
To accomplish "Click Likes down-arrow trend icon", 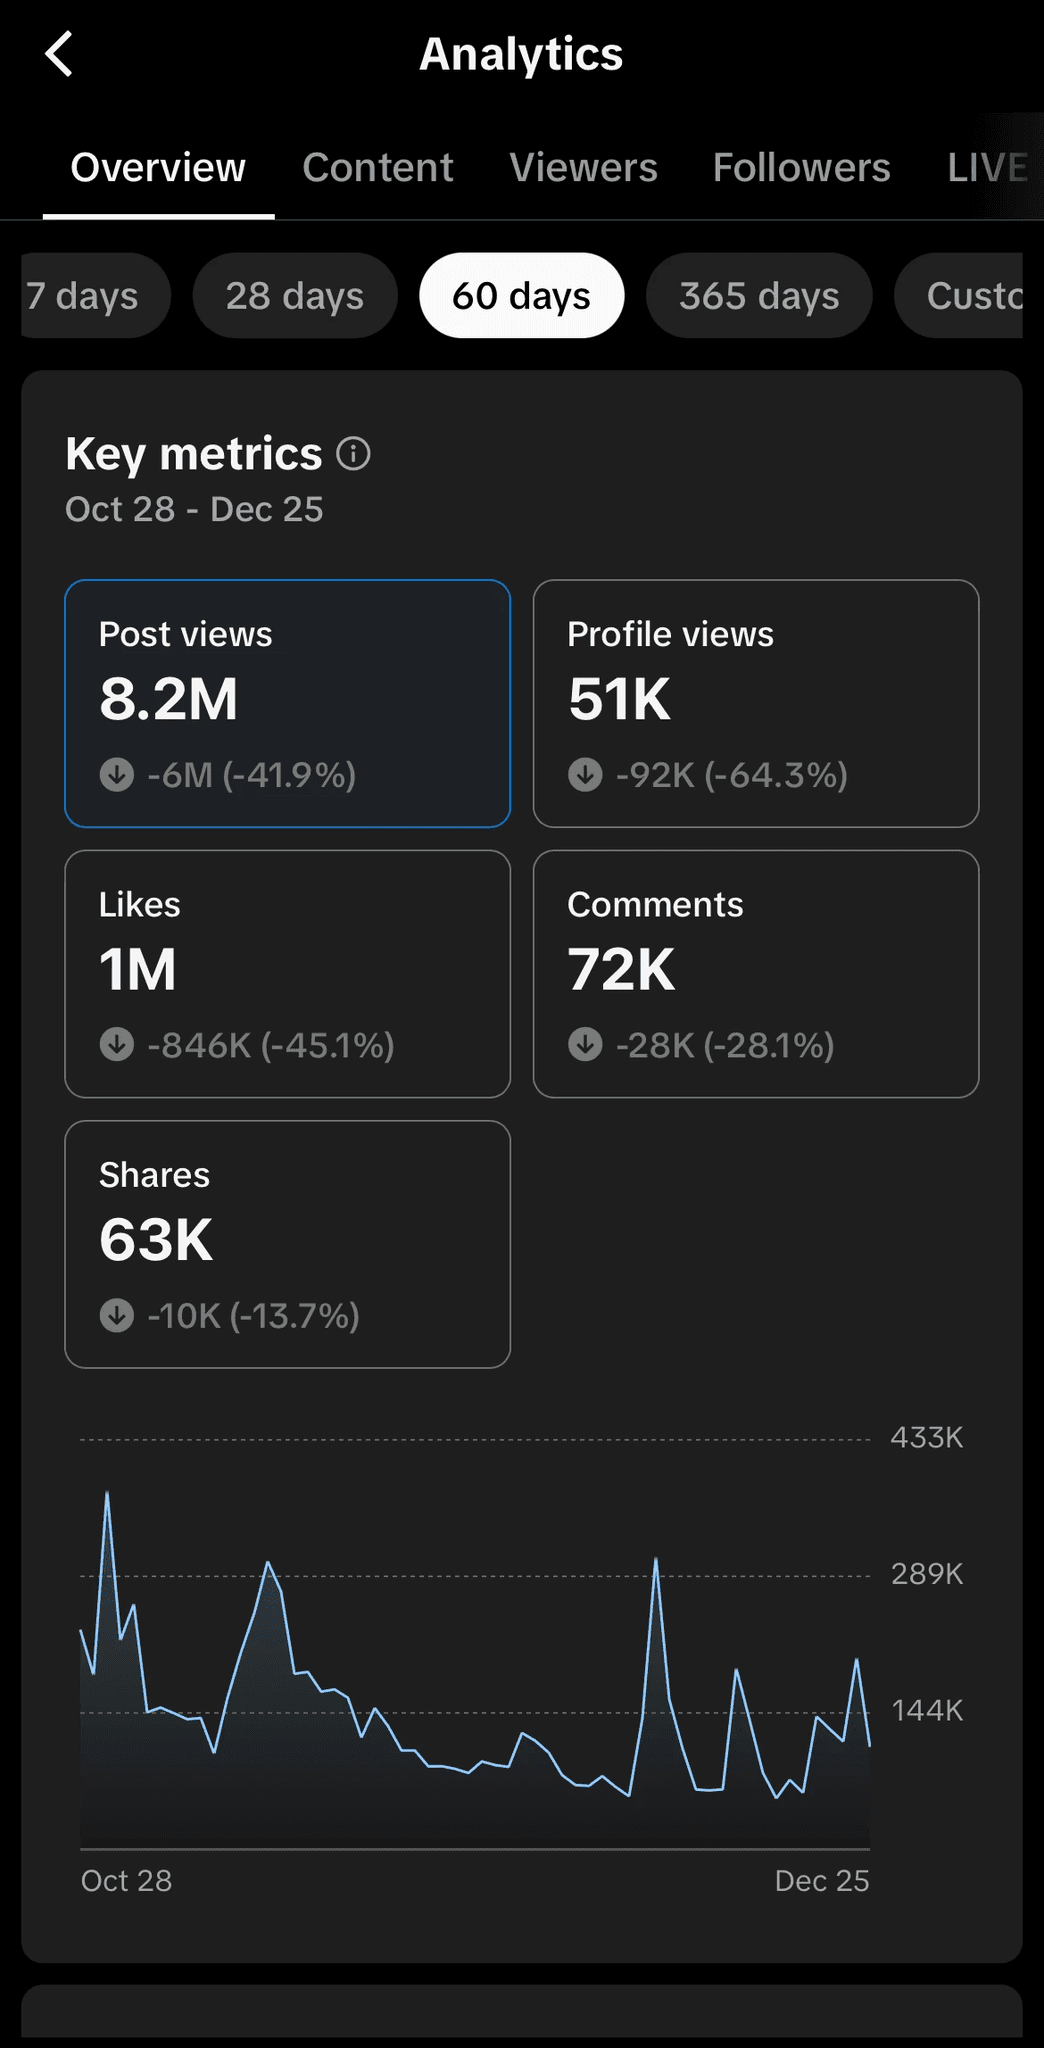I will pyautogui.click(x=117, y=1045).
